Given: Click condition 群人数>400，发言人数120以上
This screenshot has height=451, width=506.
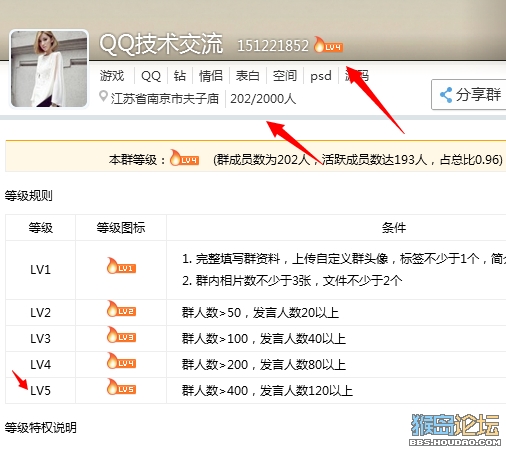Looking at the screenshot, I should coord(267,391).
